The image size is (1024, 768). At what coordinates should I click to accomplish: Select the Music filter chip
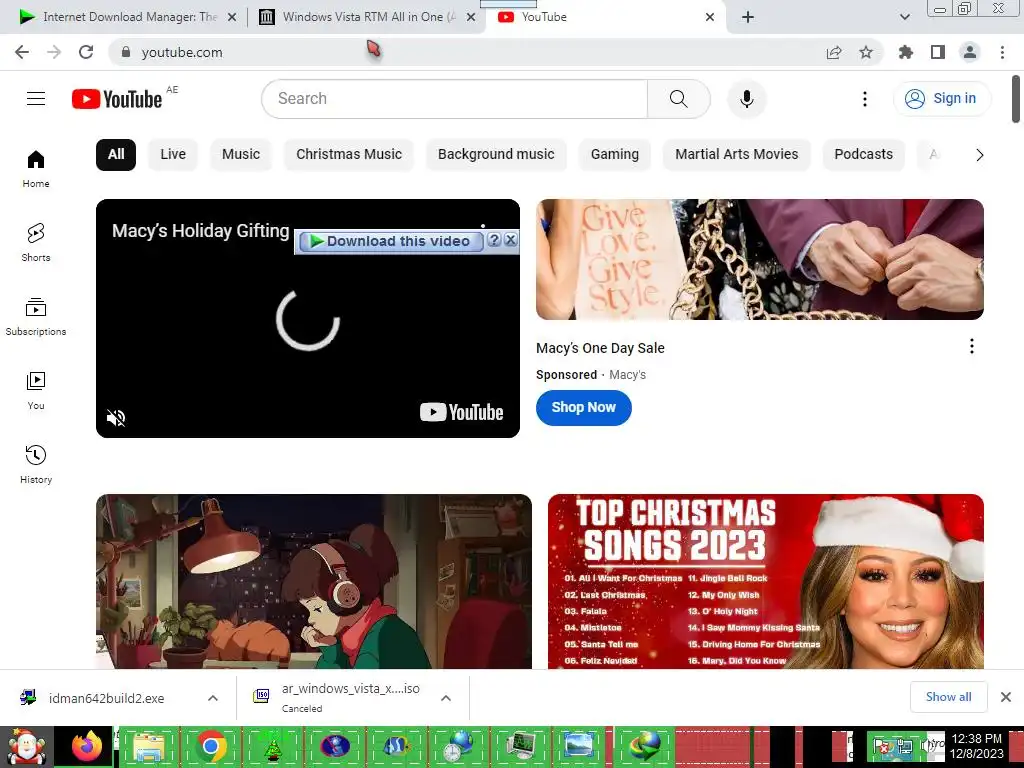coord(241,155)
